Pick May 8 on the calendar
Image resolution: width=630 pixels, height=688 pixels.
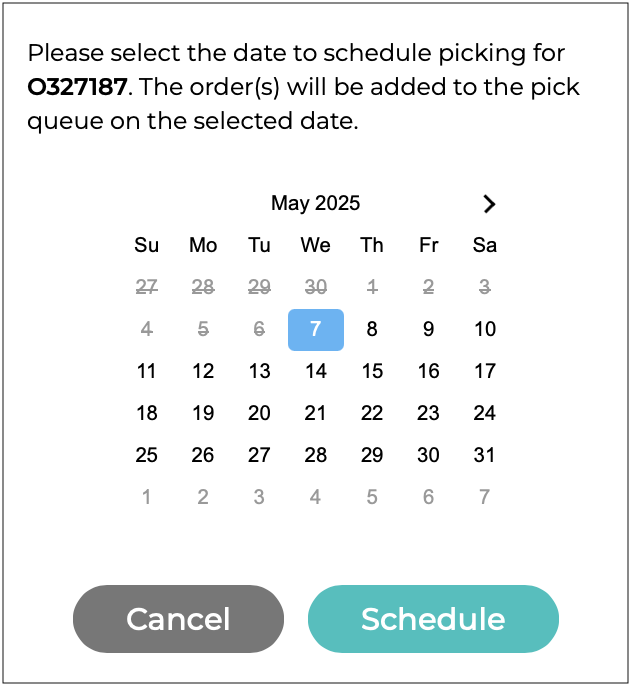(372, 330)
